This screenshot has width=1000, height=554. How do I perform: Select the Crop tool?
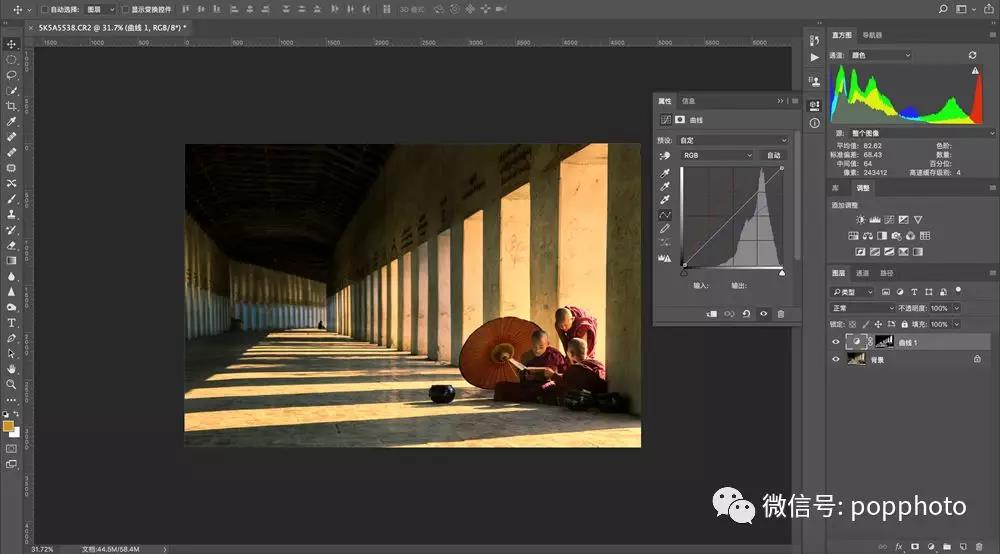click(x=11, y=106)
